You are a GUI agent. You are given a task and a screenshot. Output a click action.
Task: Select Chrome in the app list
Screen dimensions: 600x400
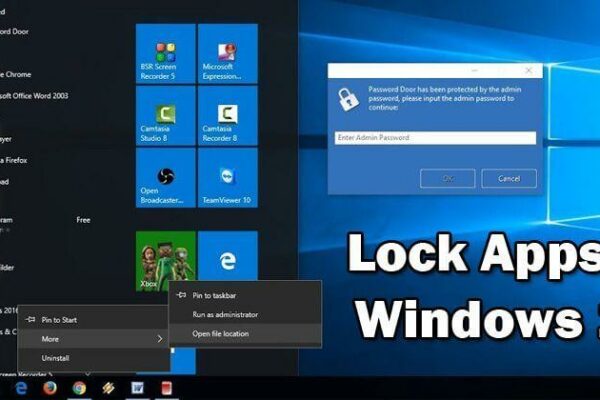[16, 74]
